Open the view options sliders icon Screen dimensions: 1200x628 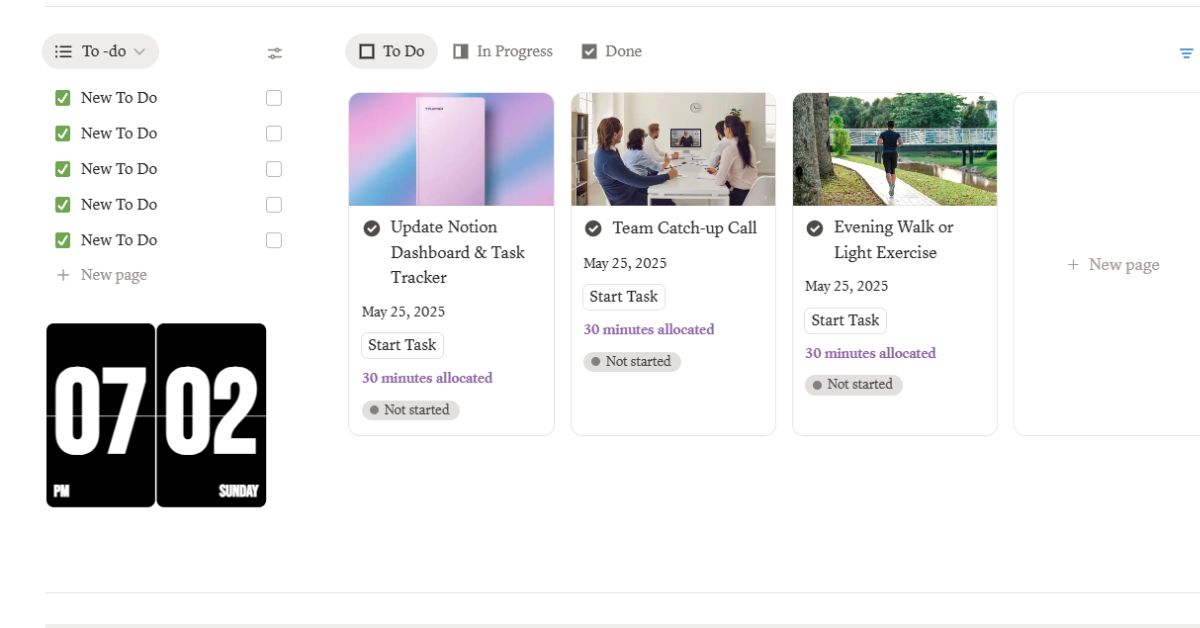coord(275,53)
